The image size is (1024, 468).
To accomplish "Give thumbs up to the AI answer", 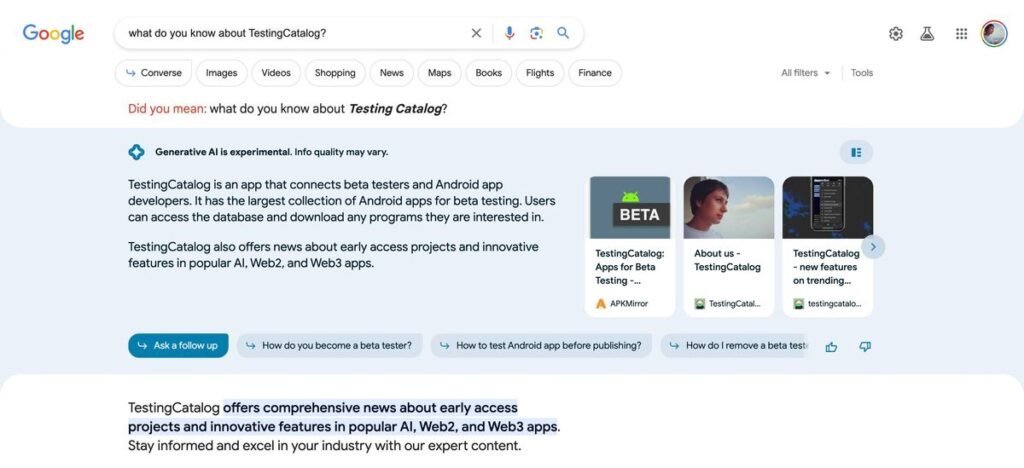I will pyautogui.click(x=831, y=347).
